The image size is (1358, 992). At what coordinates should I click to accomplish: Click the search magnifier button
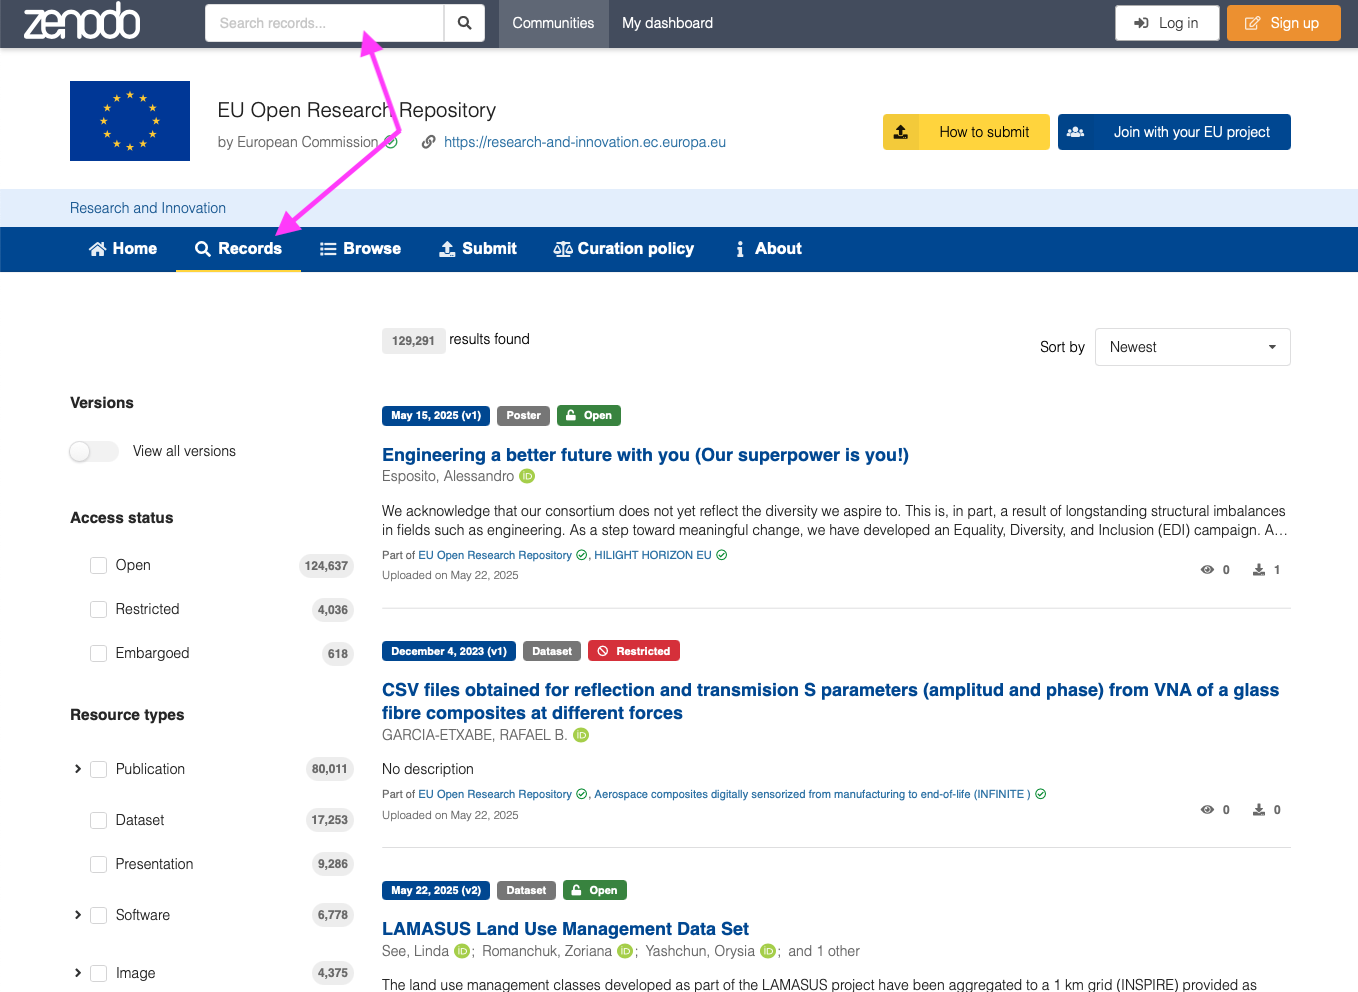point(464,23)
